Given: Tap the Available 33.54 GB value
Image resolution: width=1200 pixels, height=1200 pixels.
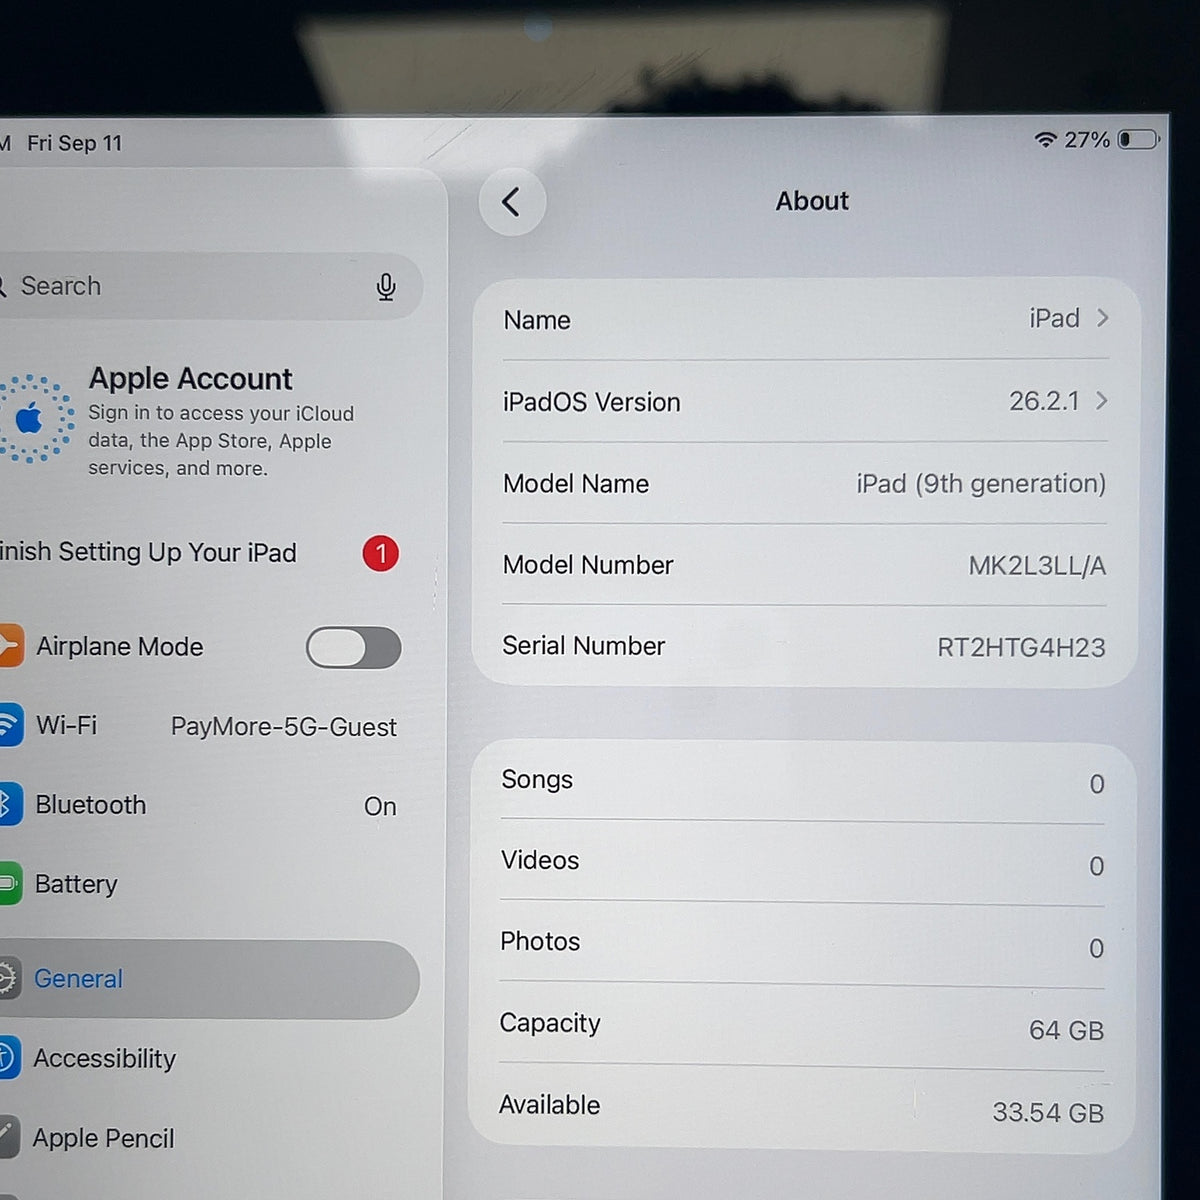Looking at the screenshot, I should point(1048,1112).
